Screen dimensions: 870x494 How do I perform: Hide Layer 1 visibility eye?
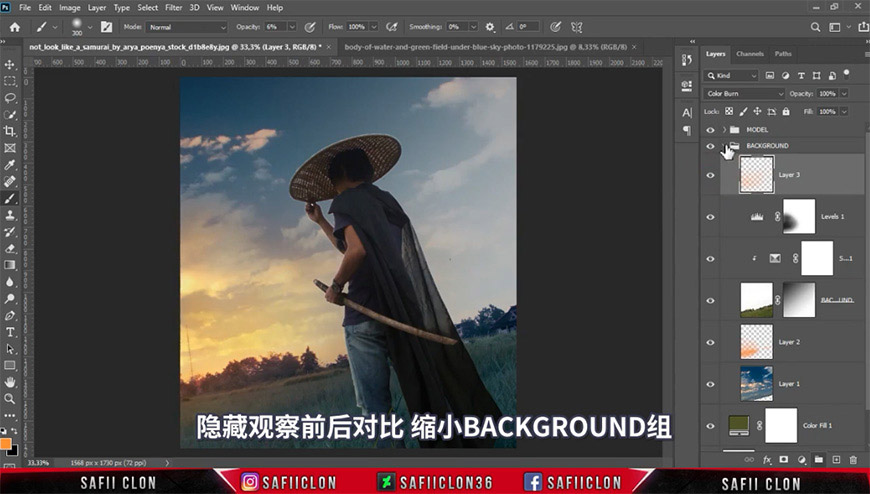(710, 384)
